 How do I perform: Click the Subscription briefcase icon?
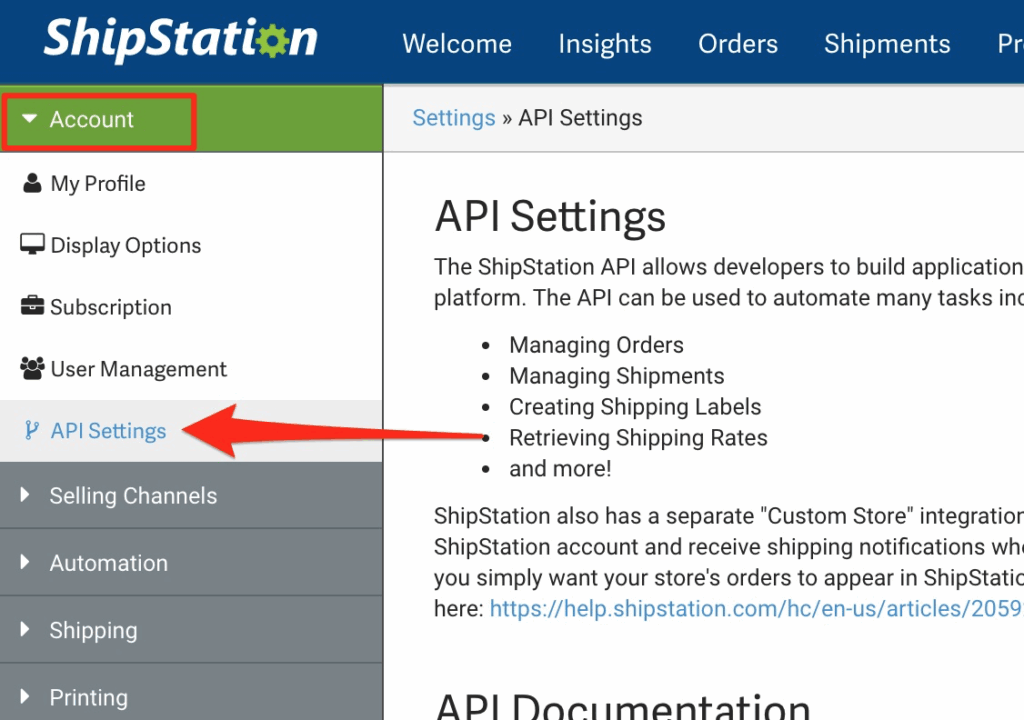[x=33, y=307]
